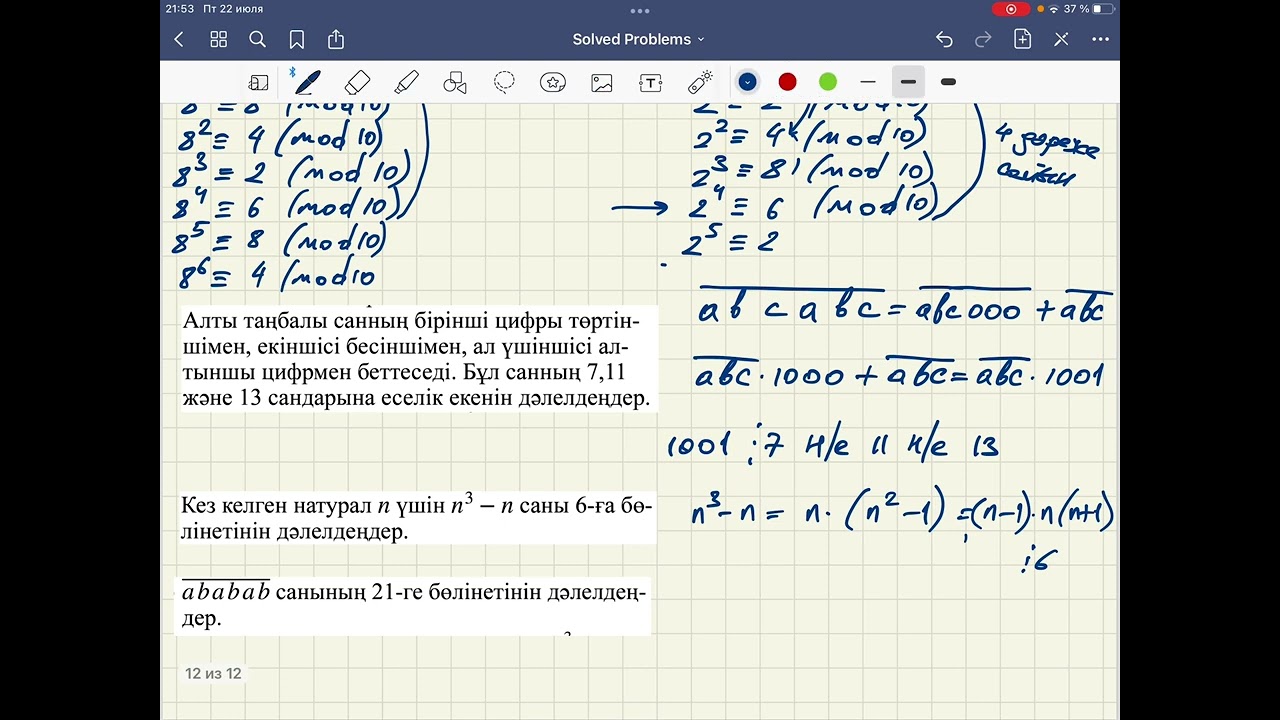Undo the last stroke
Image resolution: width=1280 pixels, height=720 pixels.
coord(944,40)
